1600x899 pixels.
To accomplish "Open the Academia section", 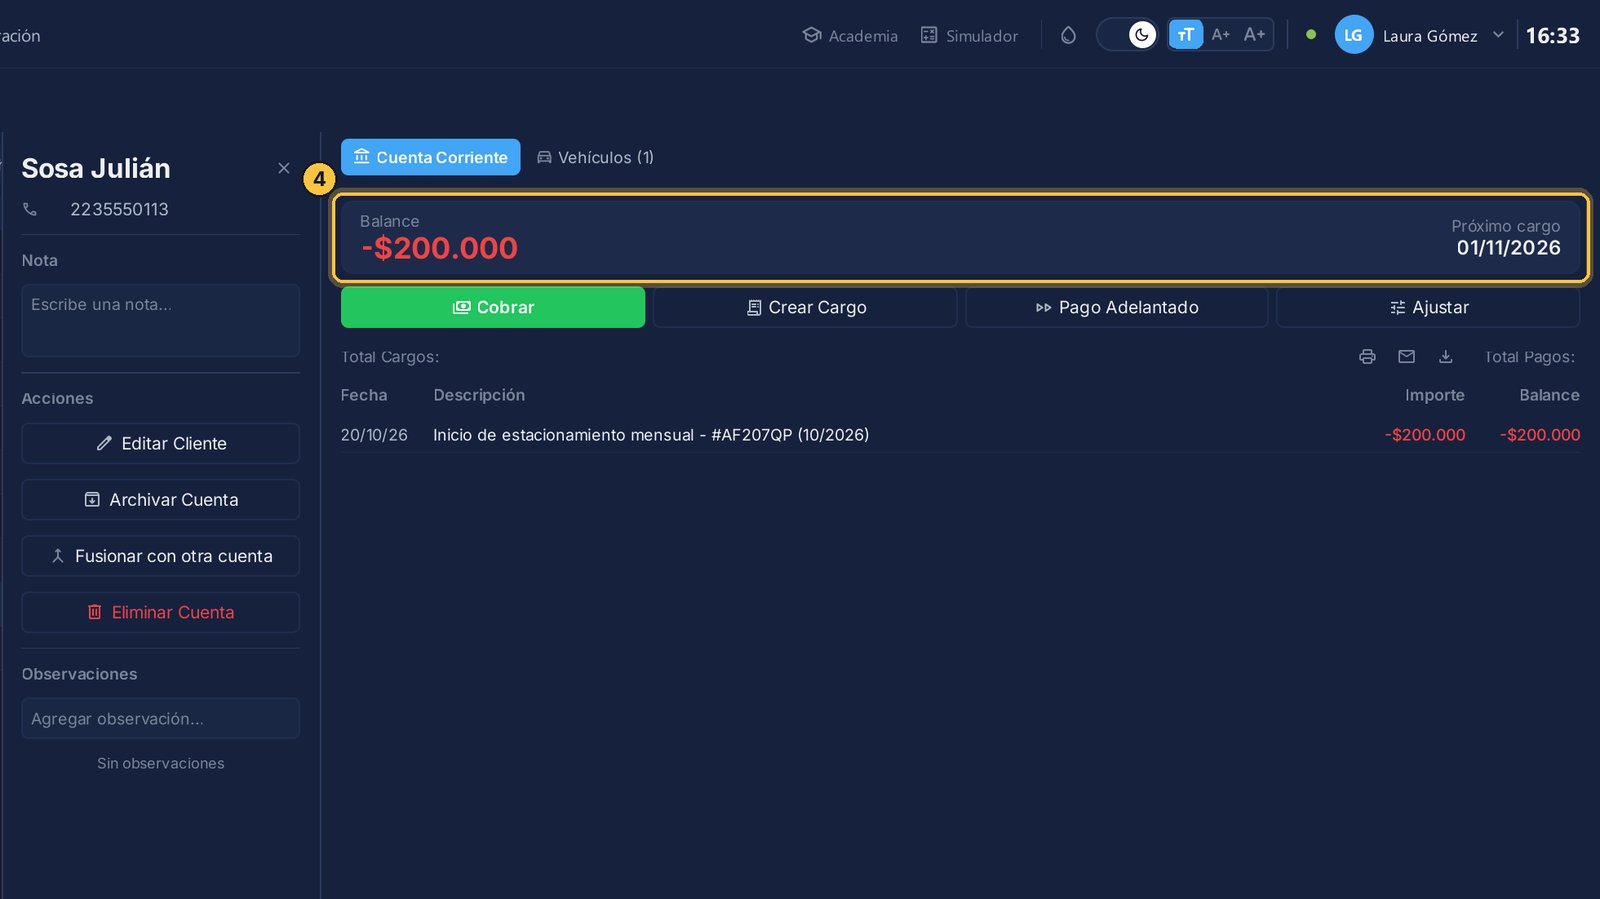I will point(850,36).
